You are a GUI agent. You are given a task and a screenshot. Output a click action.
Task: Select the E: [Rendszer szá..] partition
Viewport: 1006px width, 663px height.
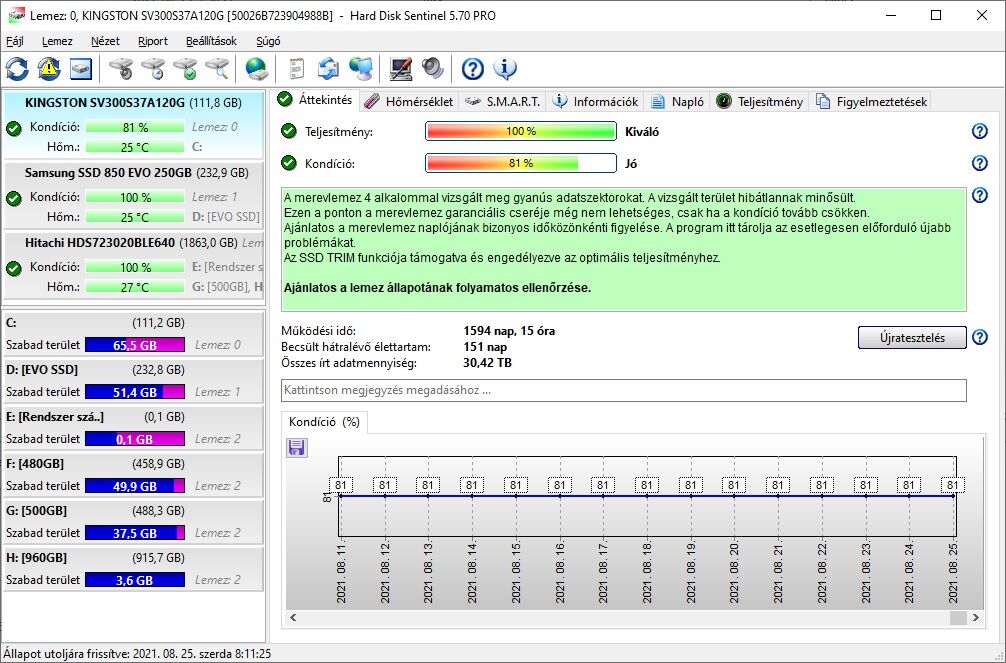[x=133, y=427]
